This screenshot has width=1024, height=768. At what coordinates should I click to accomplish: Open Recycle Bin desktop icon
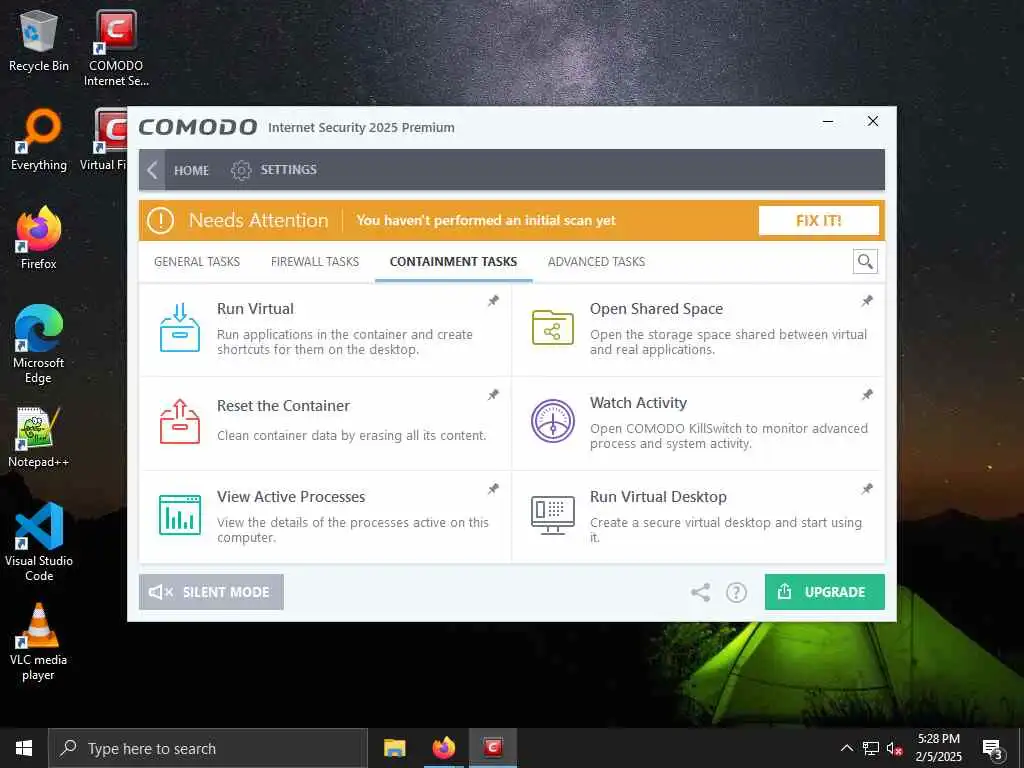point(39,42)
